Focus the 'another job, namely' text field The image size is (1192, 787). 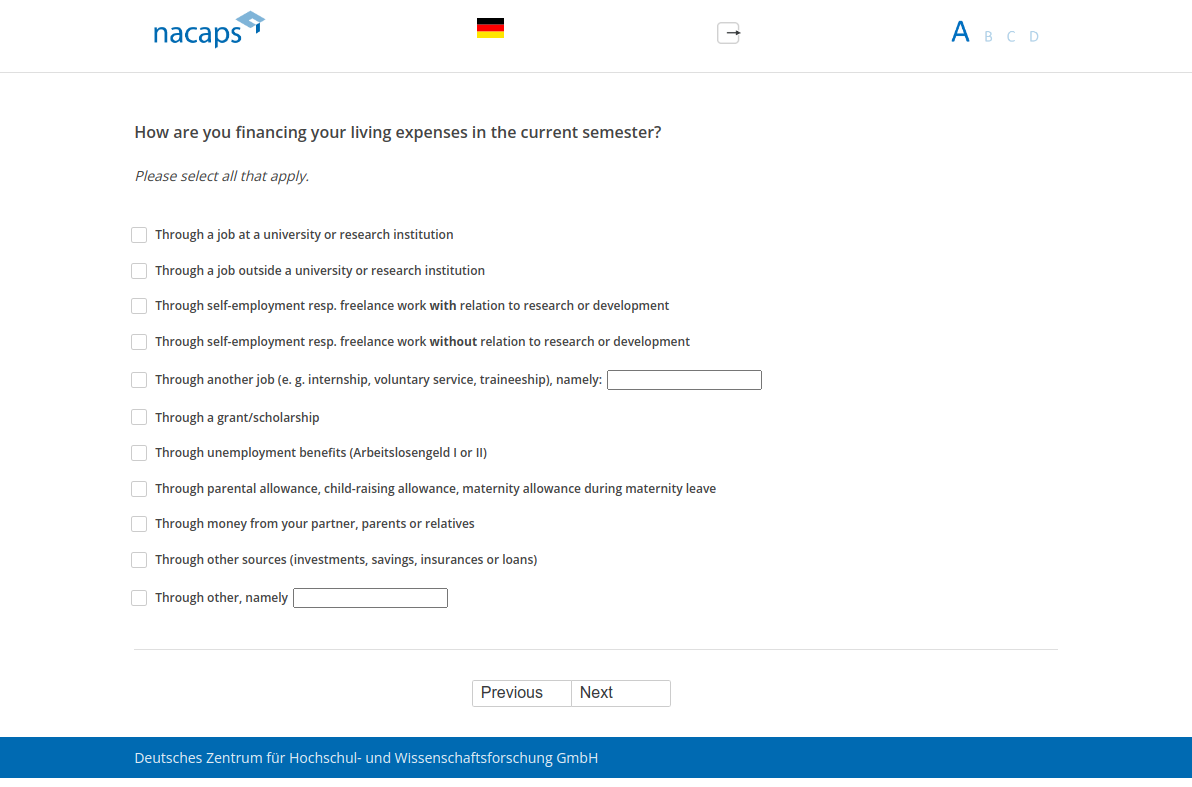[684, 380]
